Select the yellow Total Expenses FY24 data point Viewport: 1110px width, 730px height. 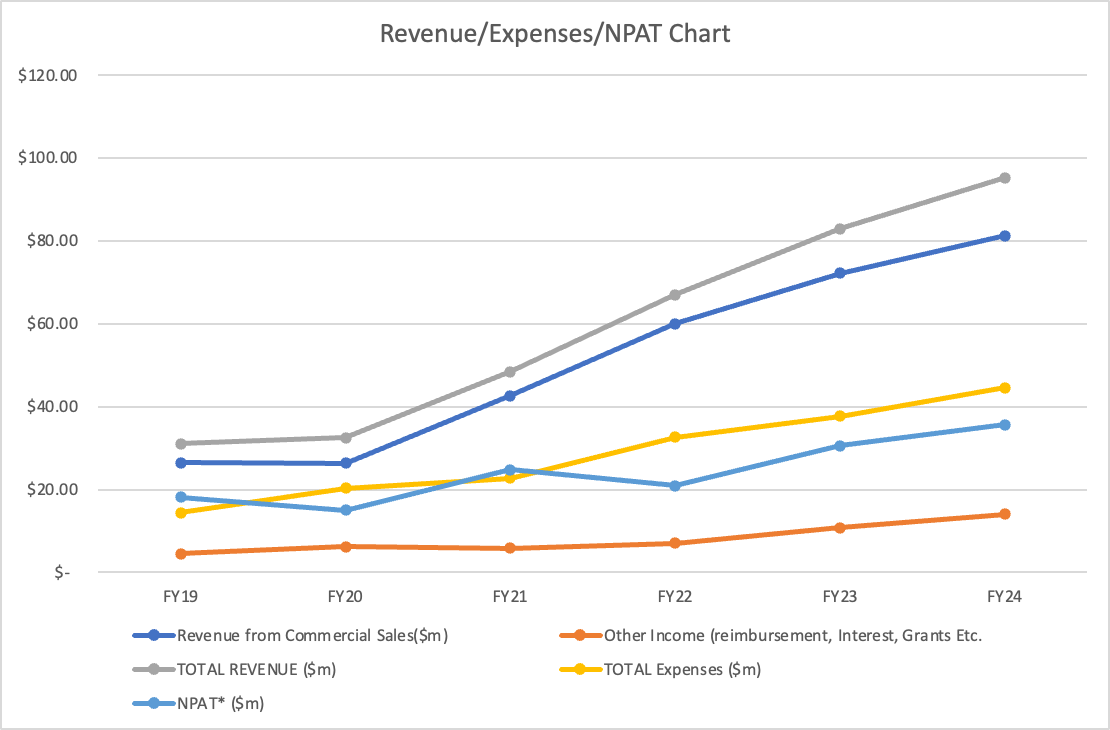[1004, 388]
